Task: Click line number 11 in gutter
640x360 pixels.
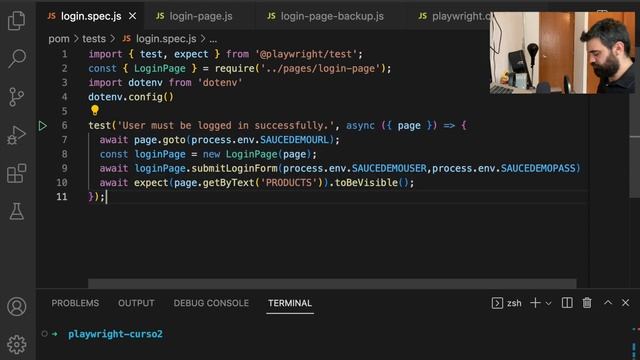Action: (x=62, y=197)
